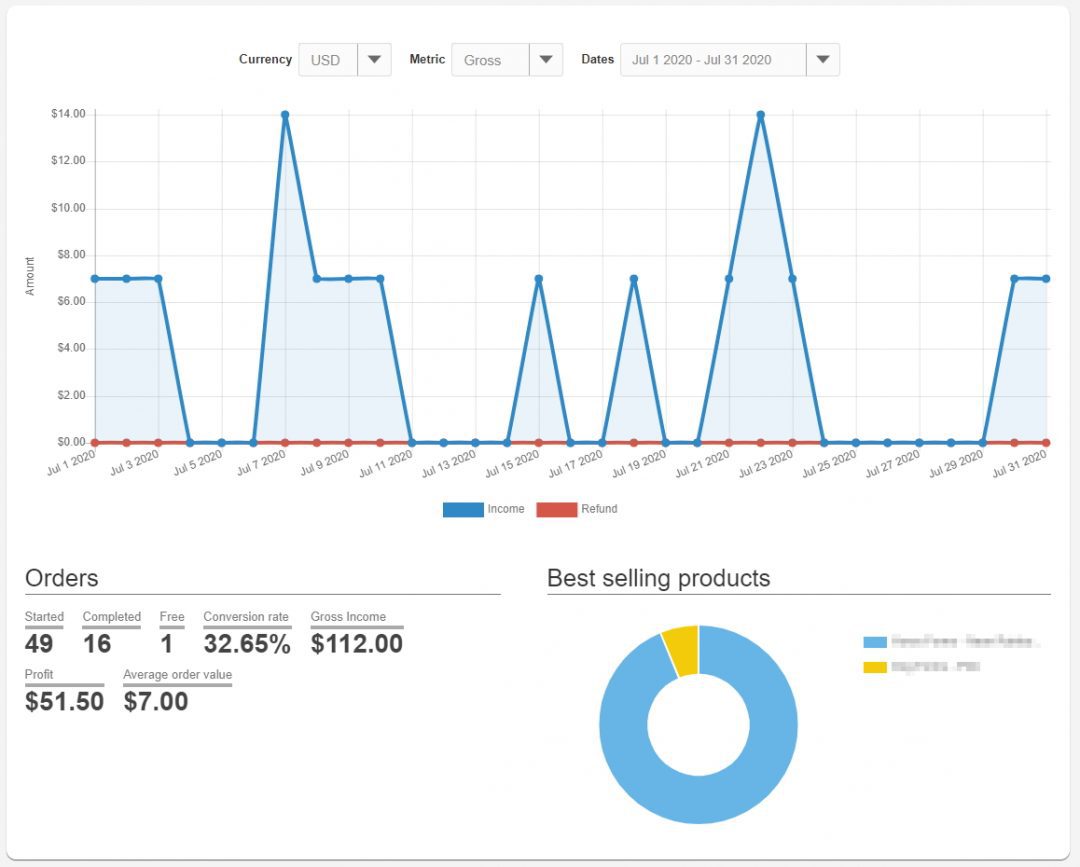Click the Conversion rate value 32.65%
The image size is (1080, 867).
pos(247,644)
